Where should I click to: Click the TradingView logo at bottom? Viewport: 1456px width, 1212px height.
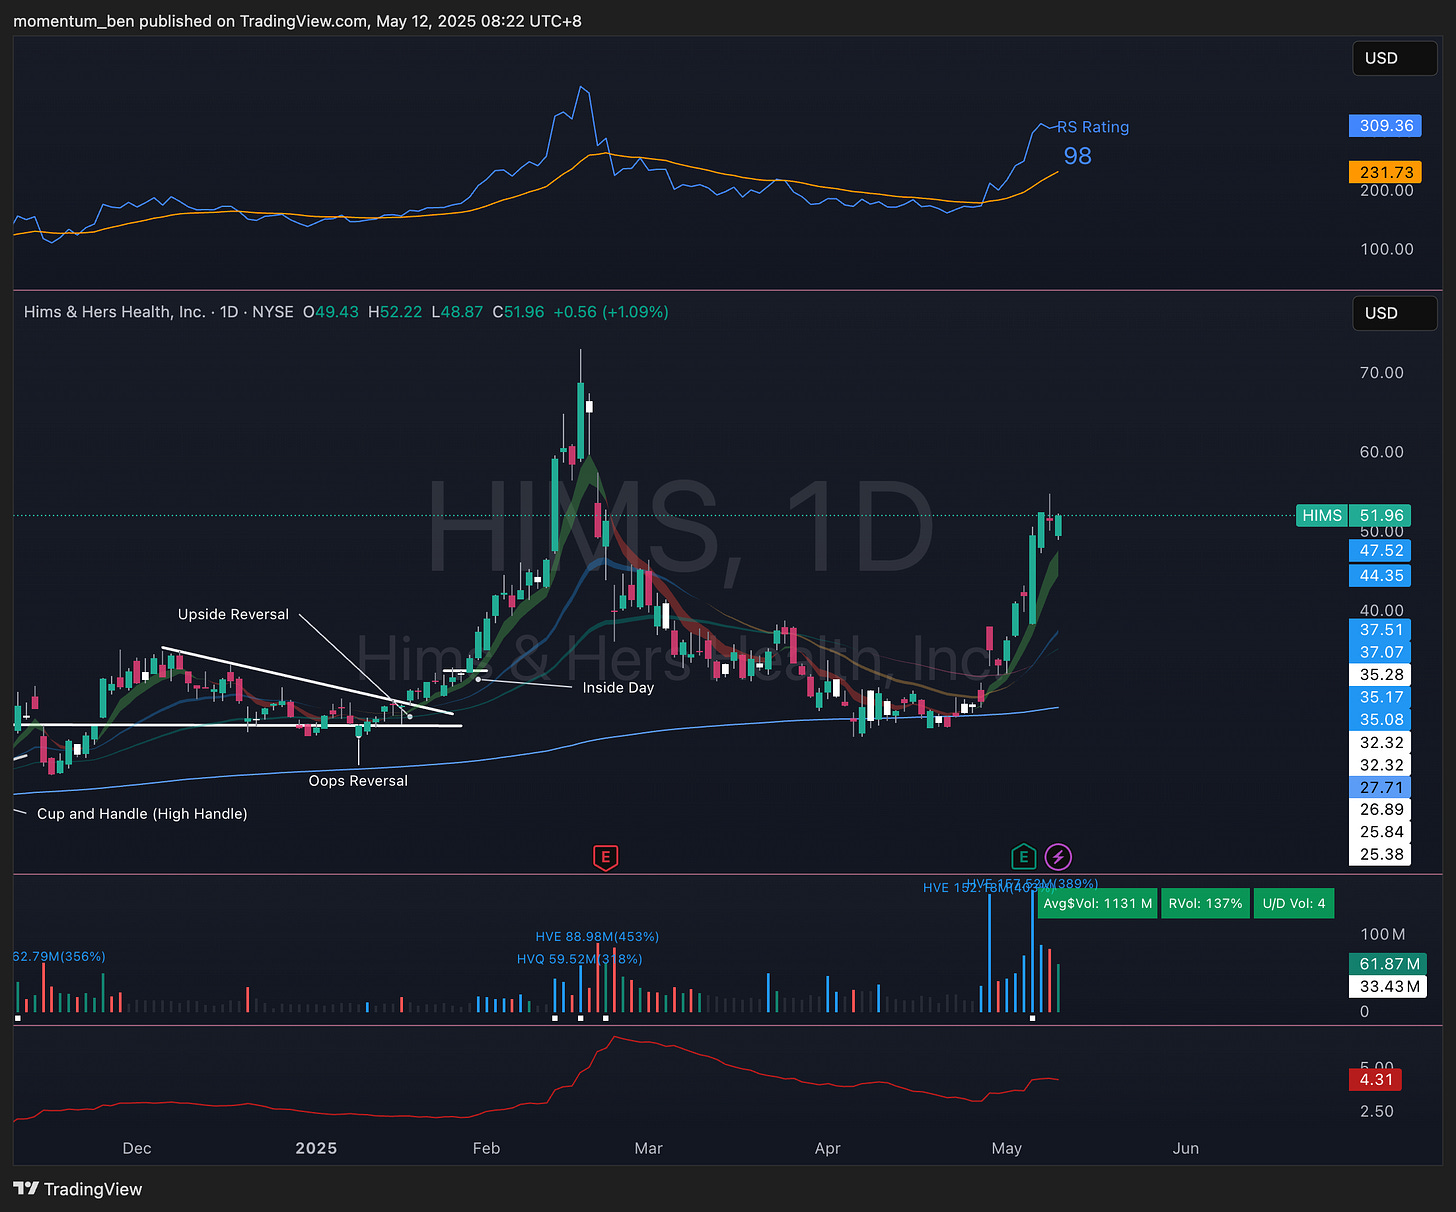pyautogui.click(x=78, y=1189)
